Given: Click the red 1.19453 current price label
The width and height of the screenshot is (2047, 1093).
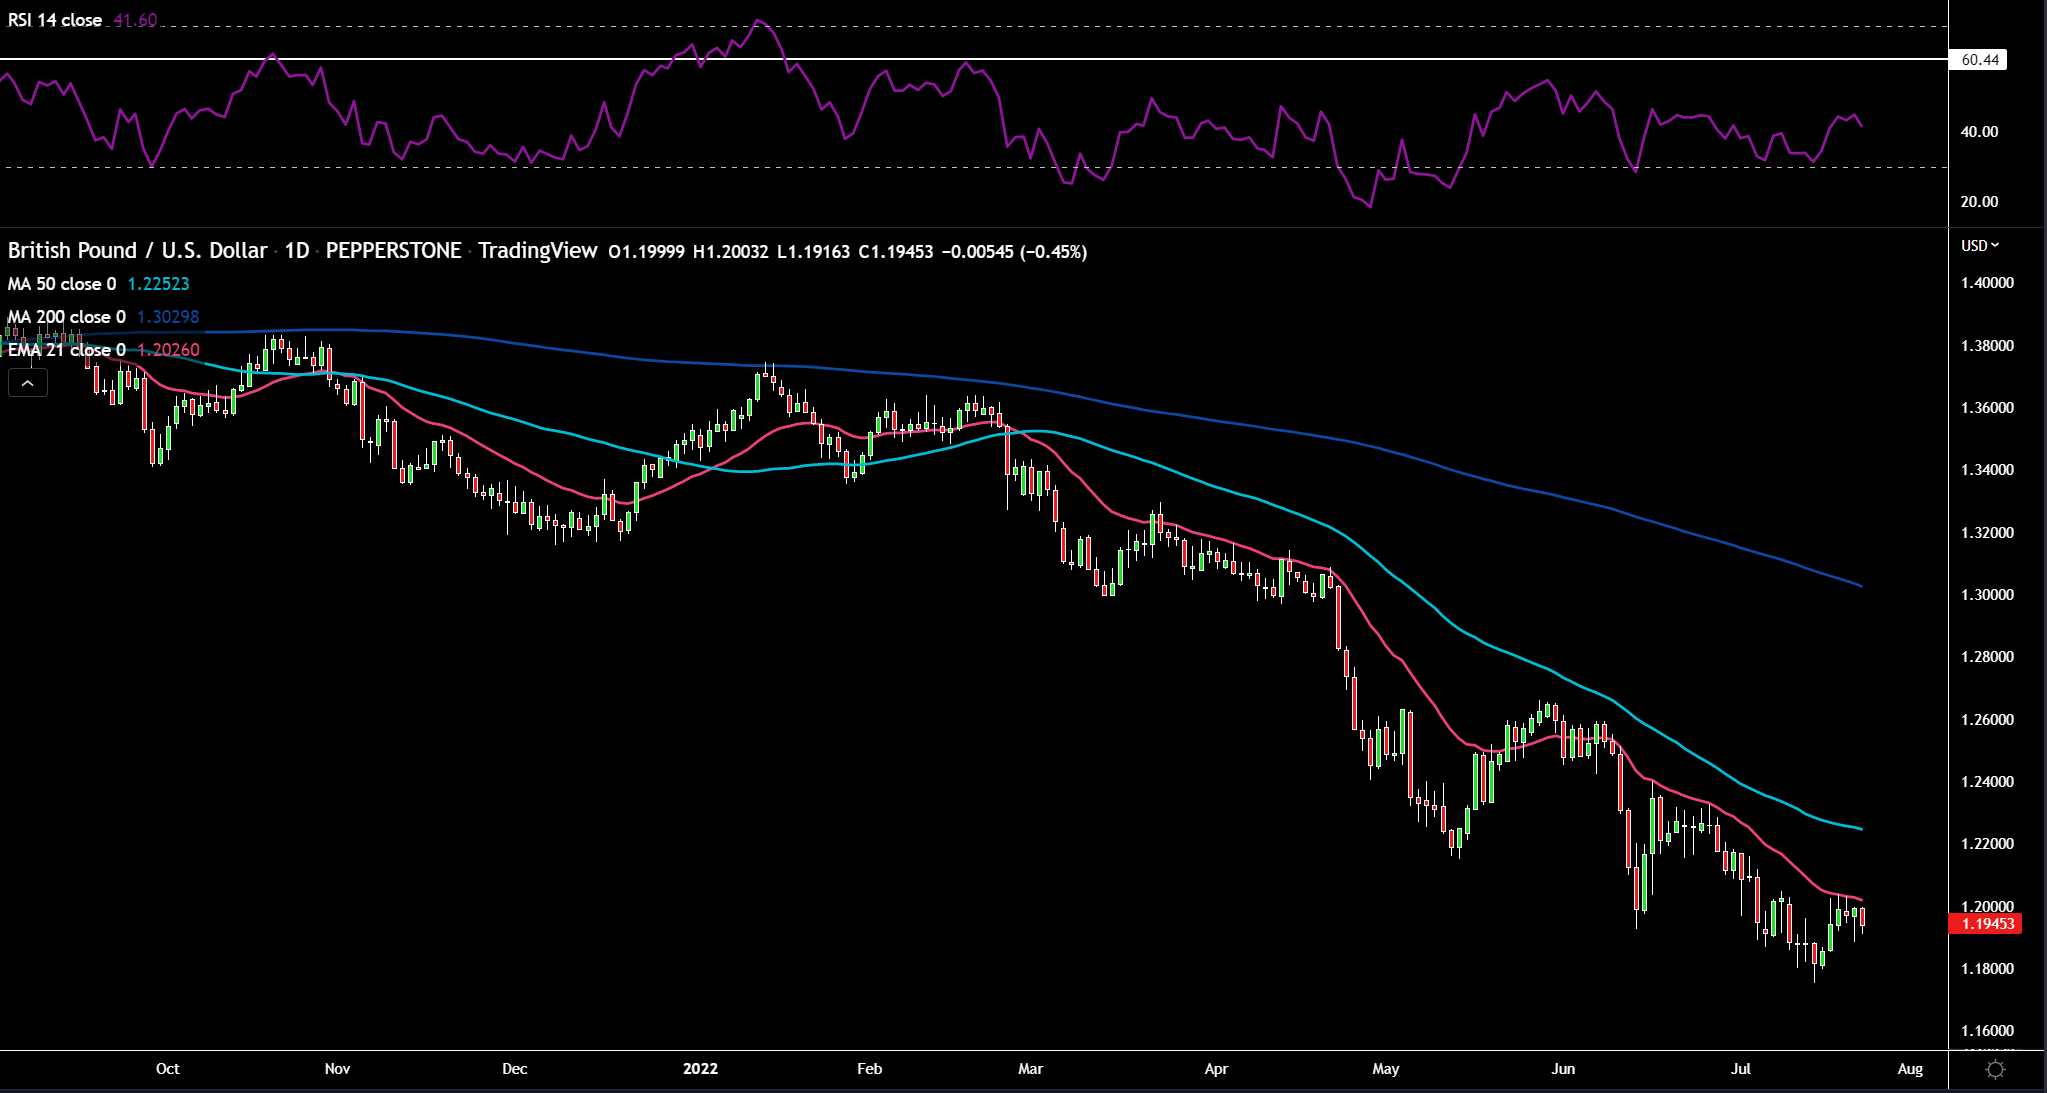Looking at the screenshot, I should (x=1986, y=924).
